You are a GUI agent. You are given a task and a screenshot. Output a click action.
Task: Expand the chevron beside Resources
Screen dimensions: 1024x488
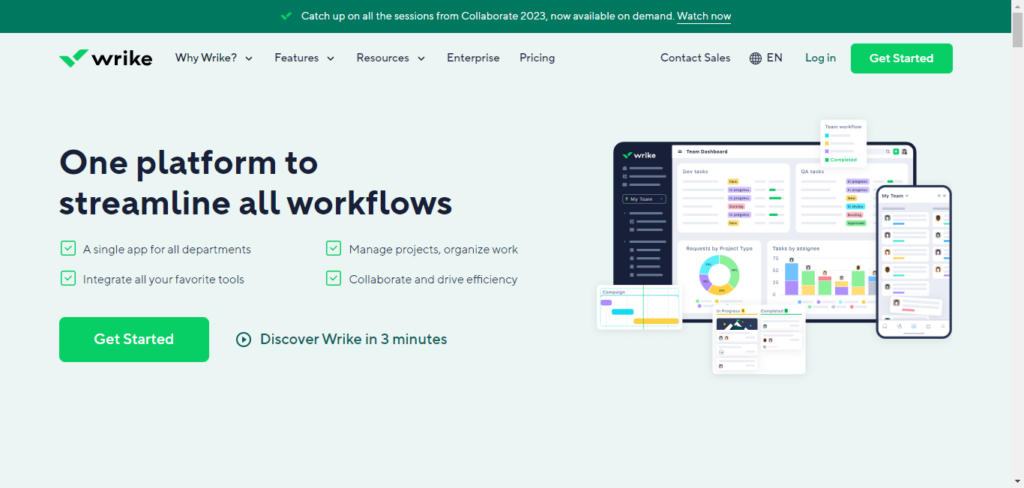421,59
